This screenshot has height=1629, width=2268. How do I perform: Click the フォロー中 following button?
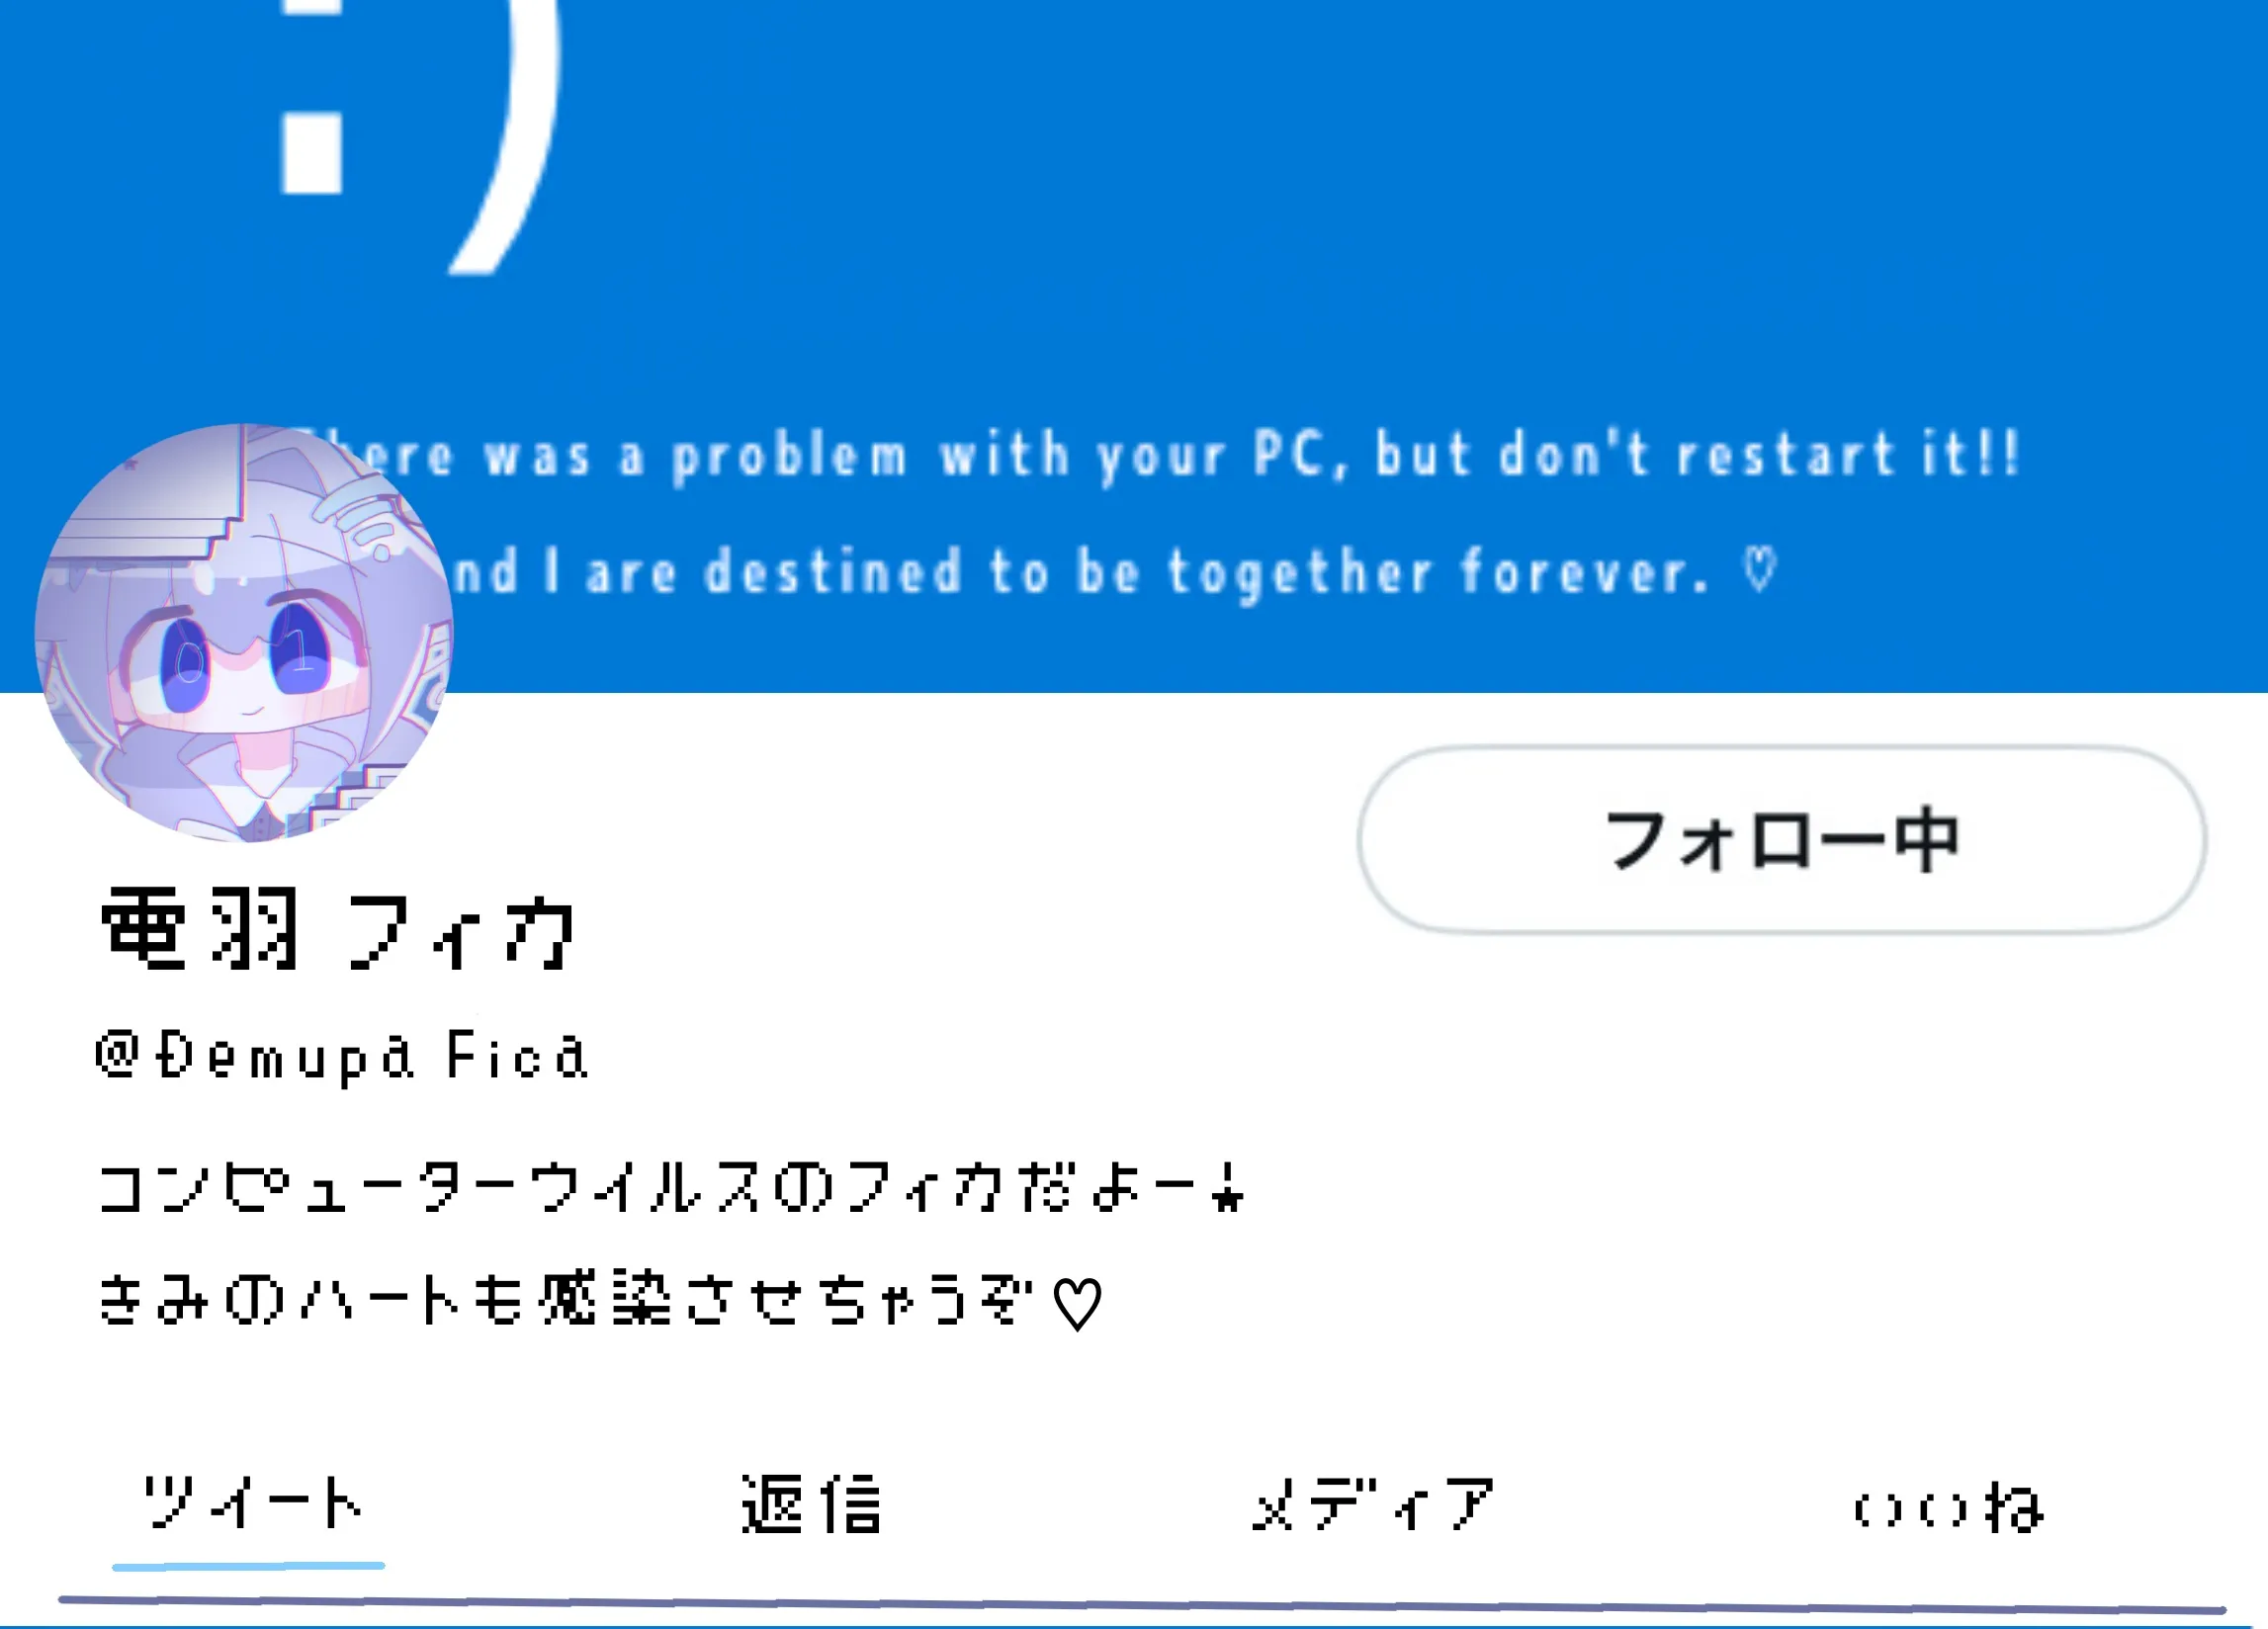[x=1781, y=840]
